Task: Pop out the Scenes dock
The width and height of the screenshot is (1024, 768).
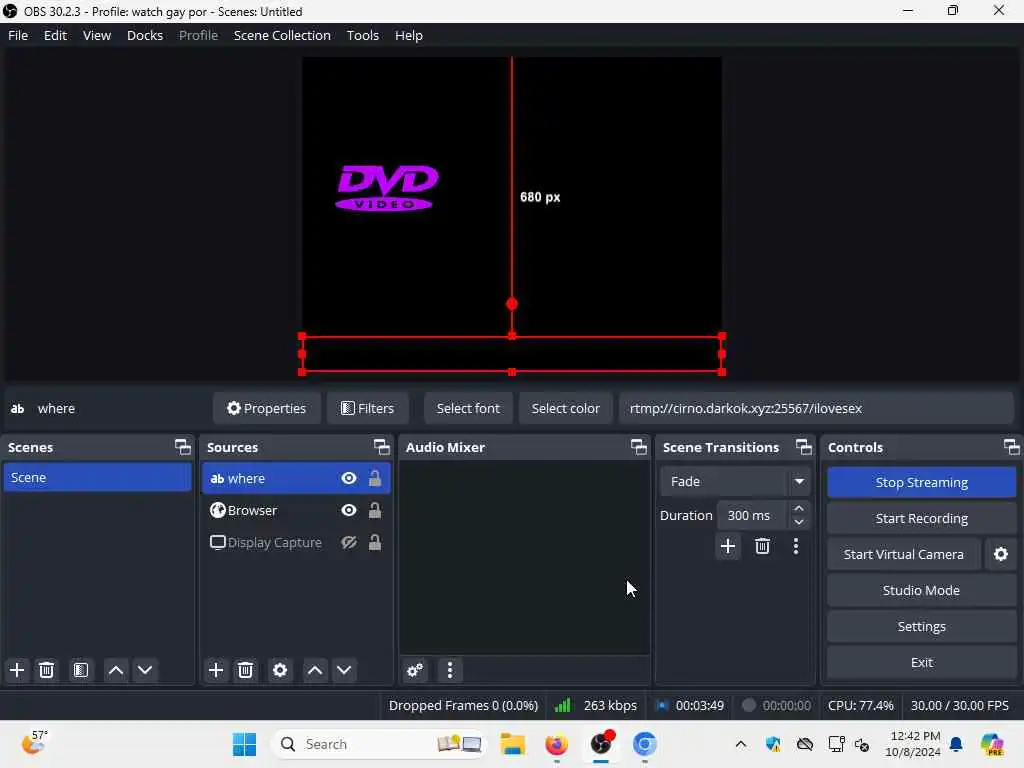Action: [183, 447]
